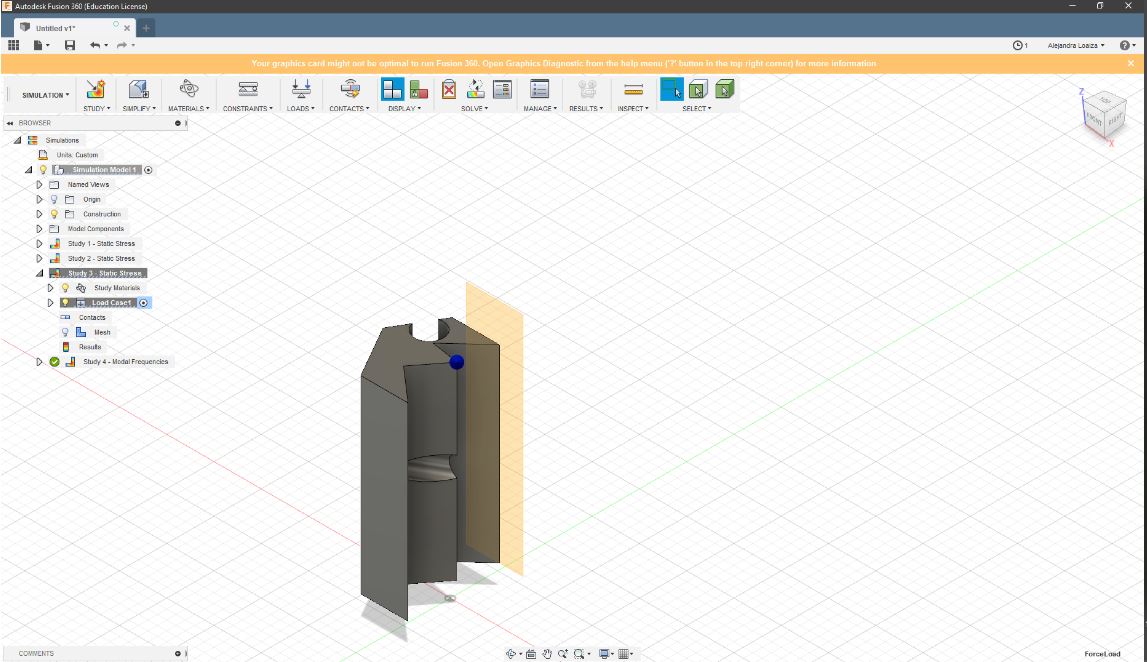Open the MANAGE menu
The width and height of the screenshot is (1147, 662).
pyautogui.click(x=540, y=108)
